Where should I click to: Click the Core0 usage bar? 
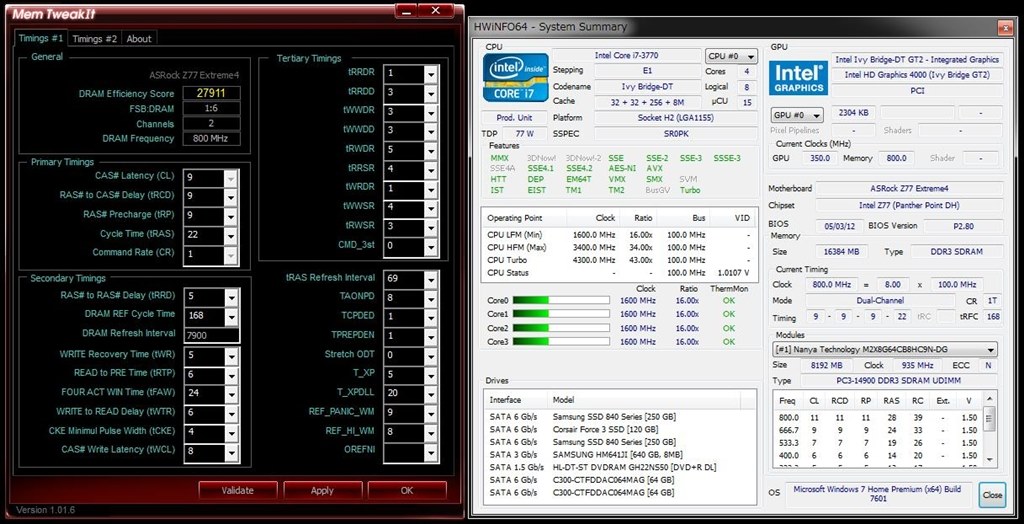click(562, 300)
